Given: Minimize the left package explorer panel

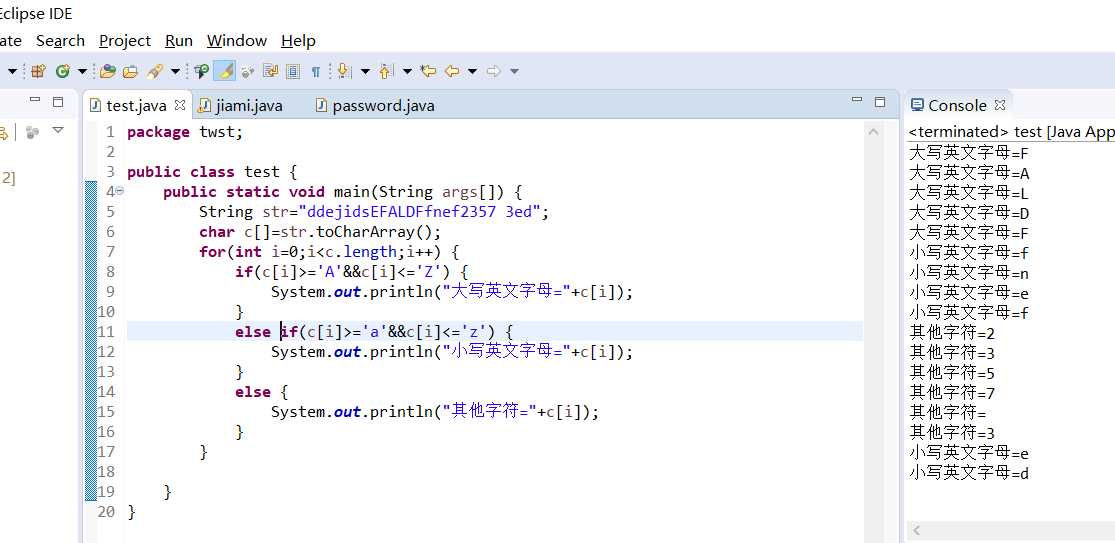Looking at the screenshot, I should click(35, 101).
